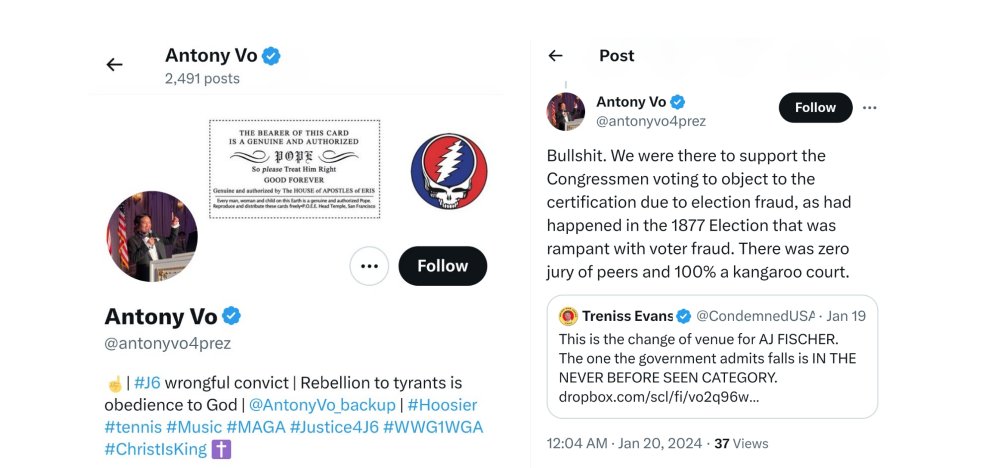Screen dimensions: 984x468
Task: Go back using the Post header arrow
Action: coord(556,56)
